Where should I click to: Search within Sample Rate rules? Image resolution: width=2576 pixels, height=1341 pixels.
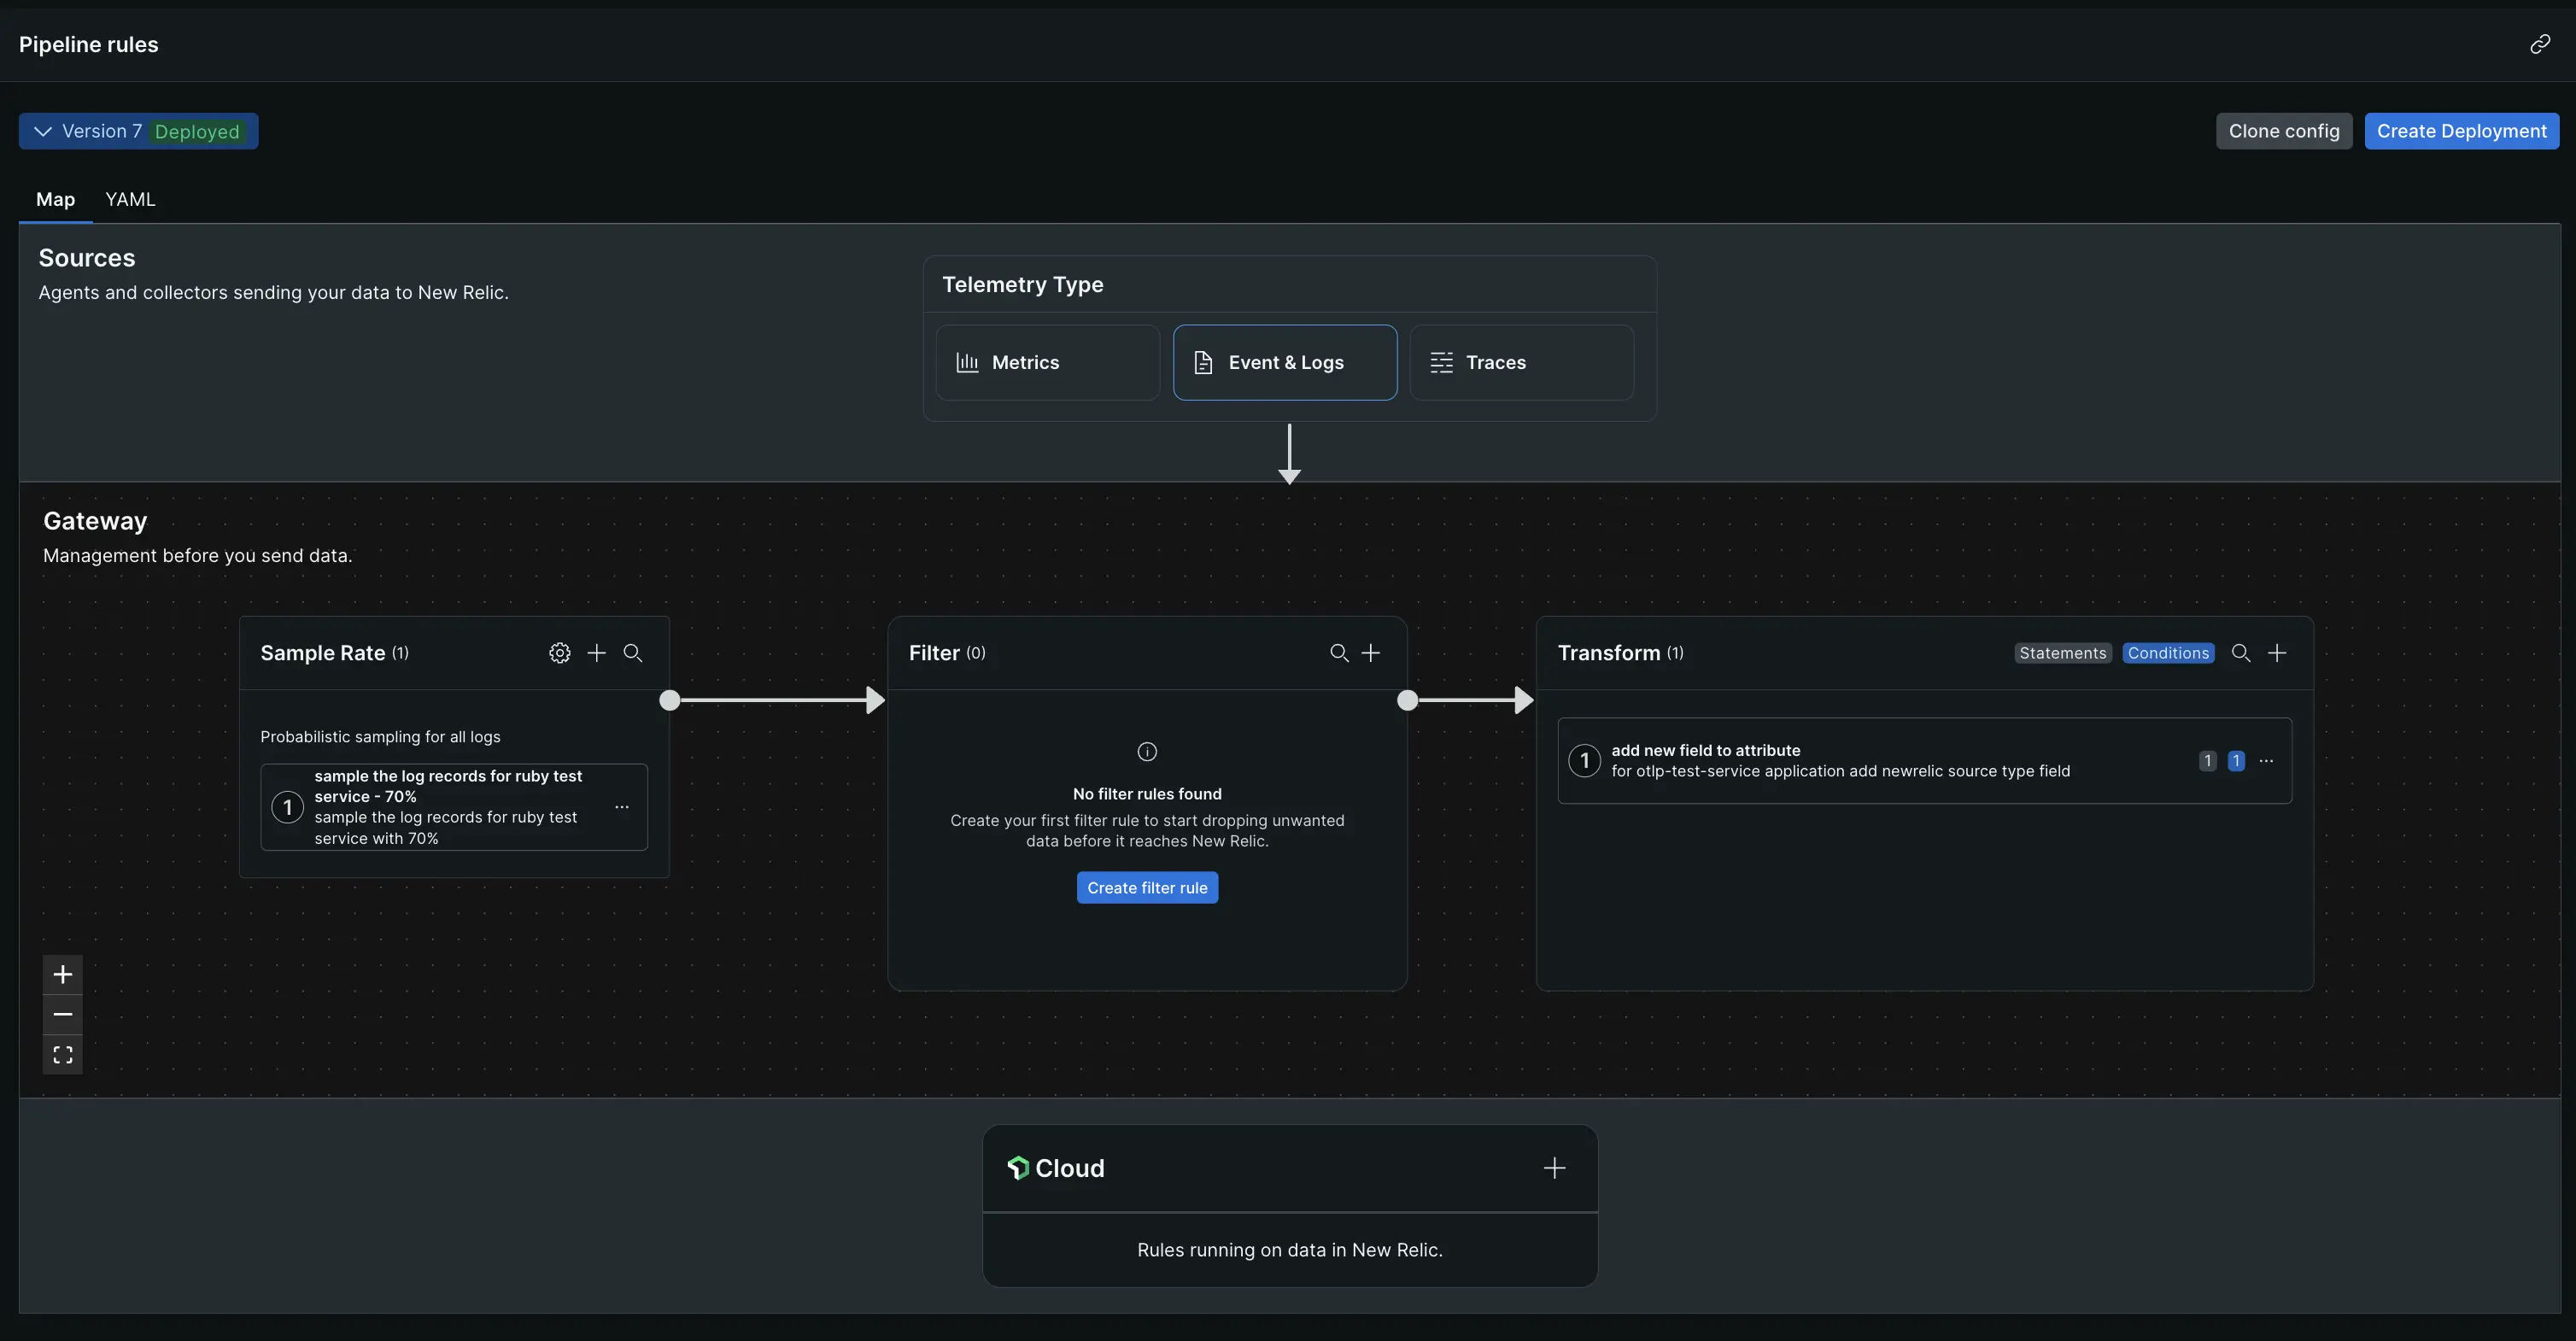tap(633, 653)
